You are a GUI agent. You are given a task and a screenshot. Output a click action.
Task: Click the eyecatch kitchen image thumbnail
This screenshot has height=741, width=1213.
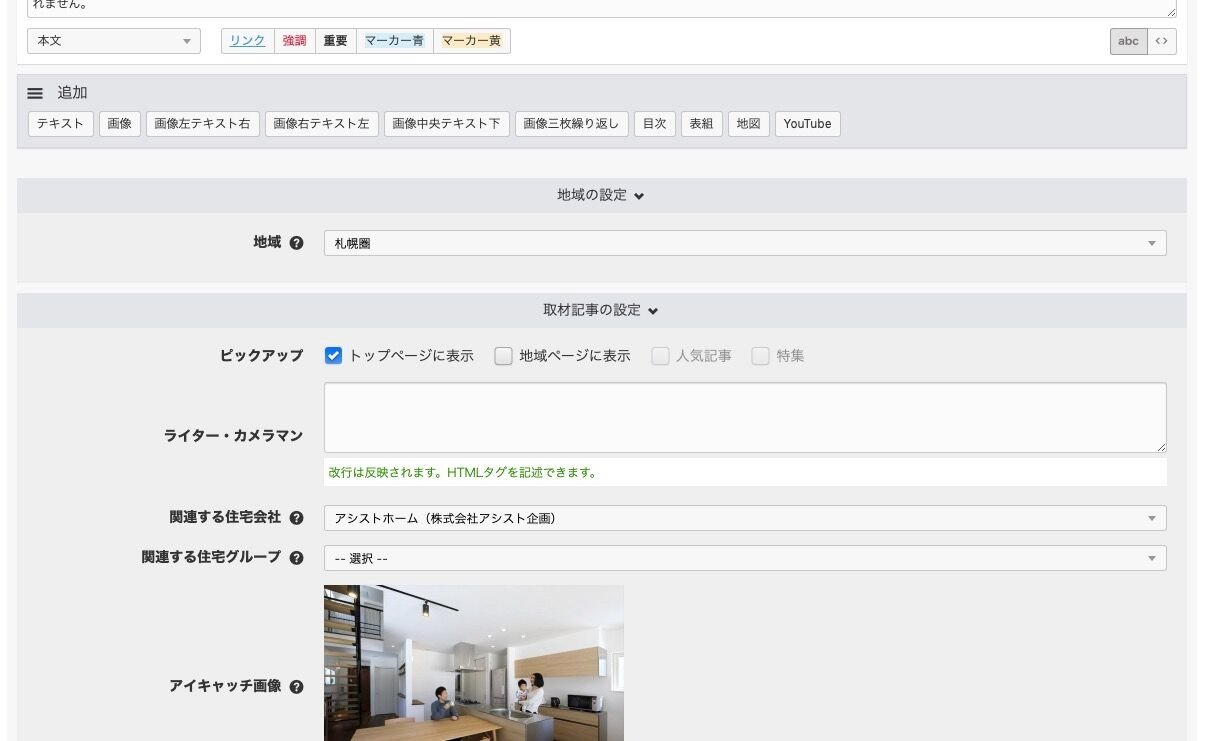click(x=473, y=663)
